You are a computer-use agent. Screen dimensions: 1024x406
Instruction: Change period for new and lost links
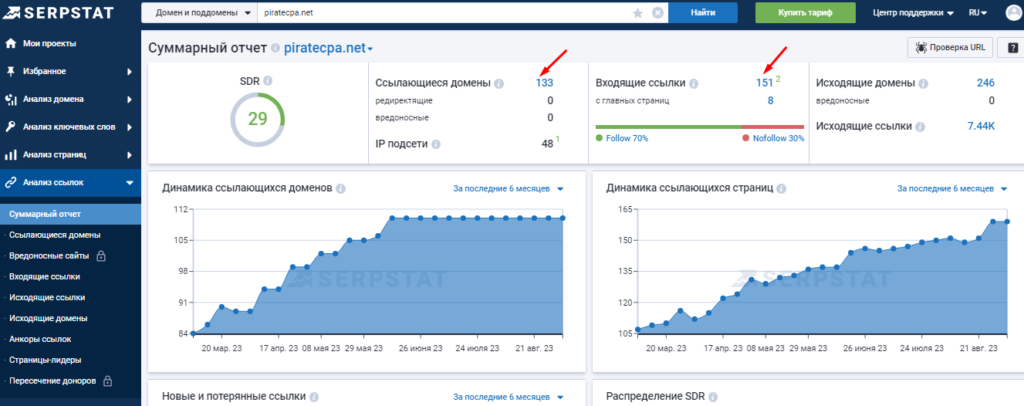[x=508, y=397]
